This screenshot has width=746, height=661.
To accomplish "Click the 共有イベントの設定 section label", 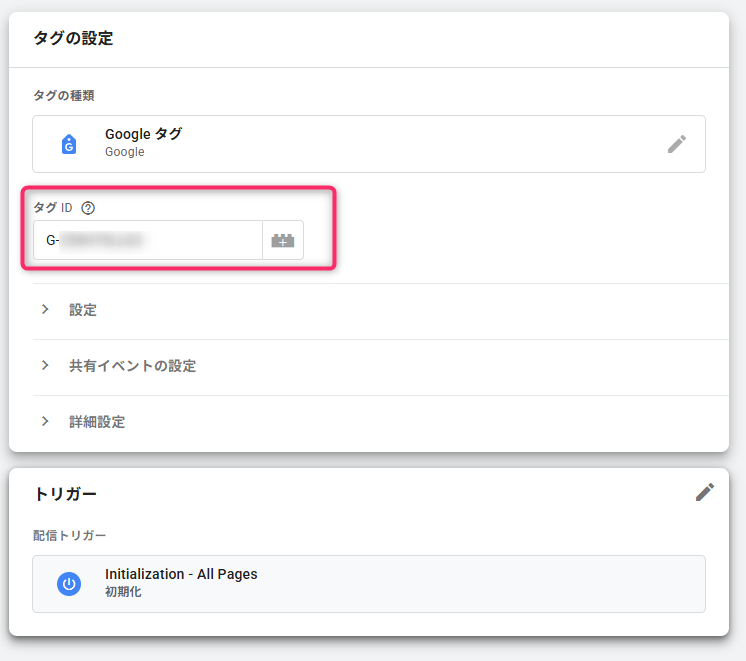I will click(x=132, y=366).
